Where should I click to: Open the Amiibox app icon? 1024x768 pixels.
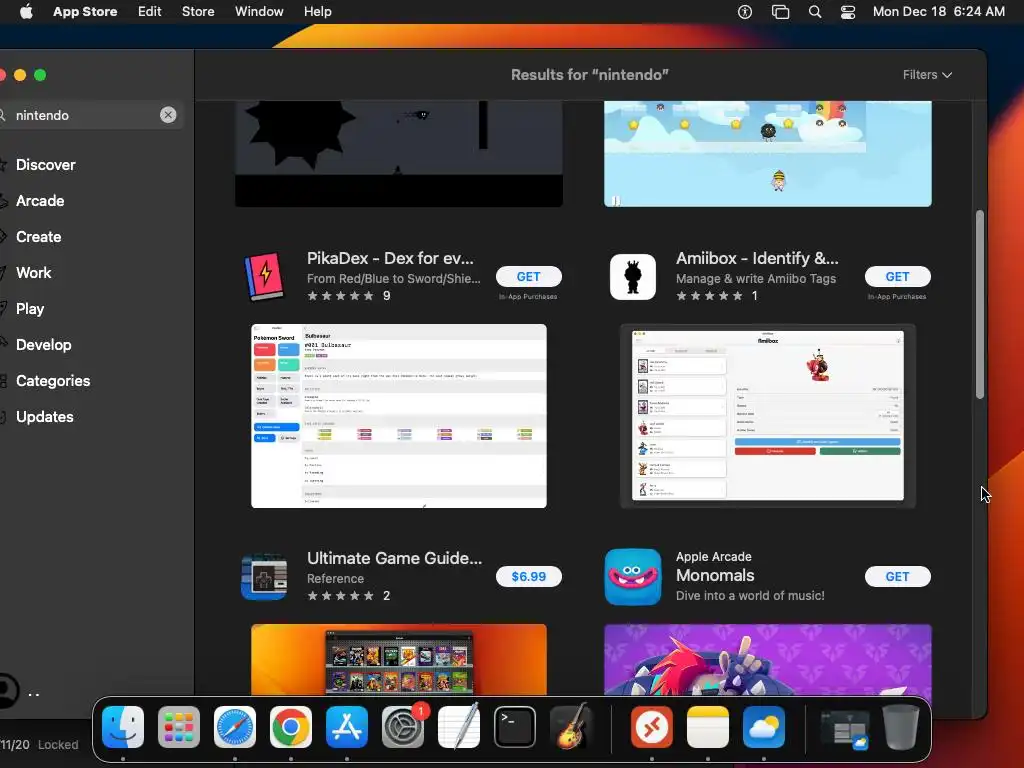(x=633, y=277)
